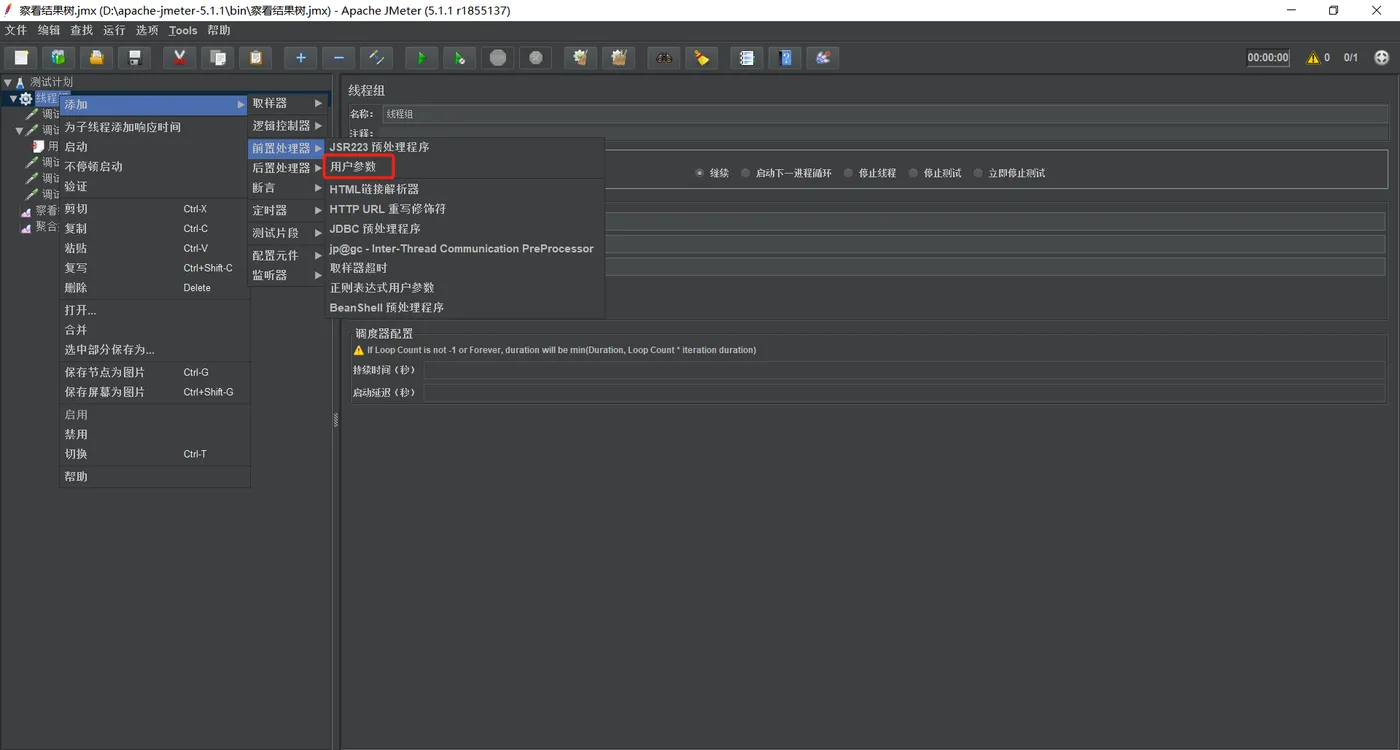Open the Tools menu in the menu bar
This screenshot has height=750, width=1400.
(x=183, y=31)
